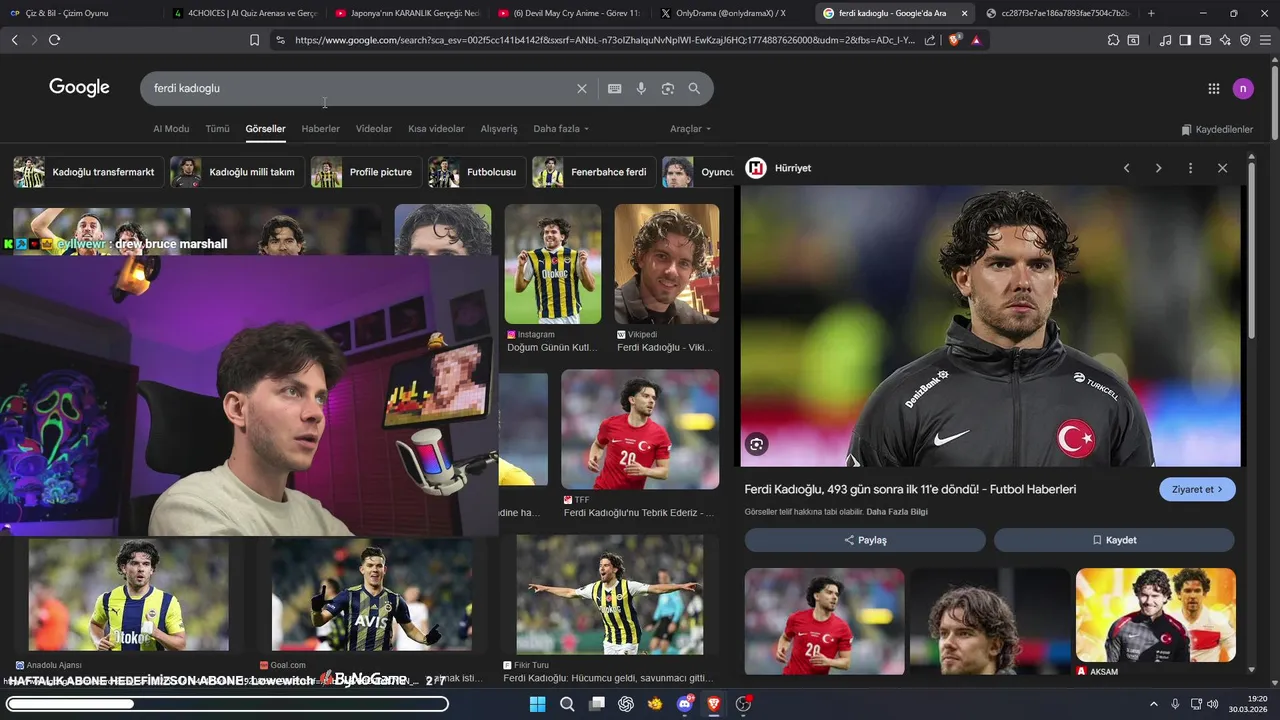Click the Ziyaret et button
The image size is (1280, 720).
coord(1197,489)
